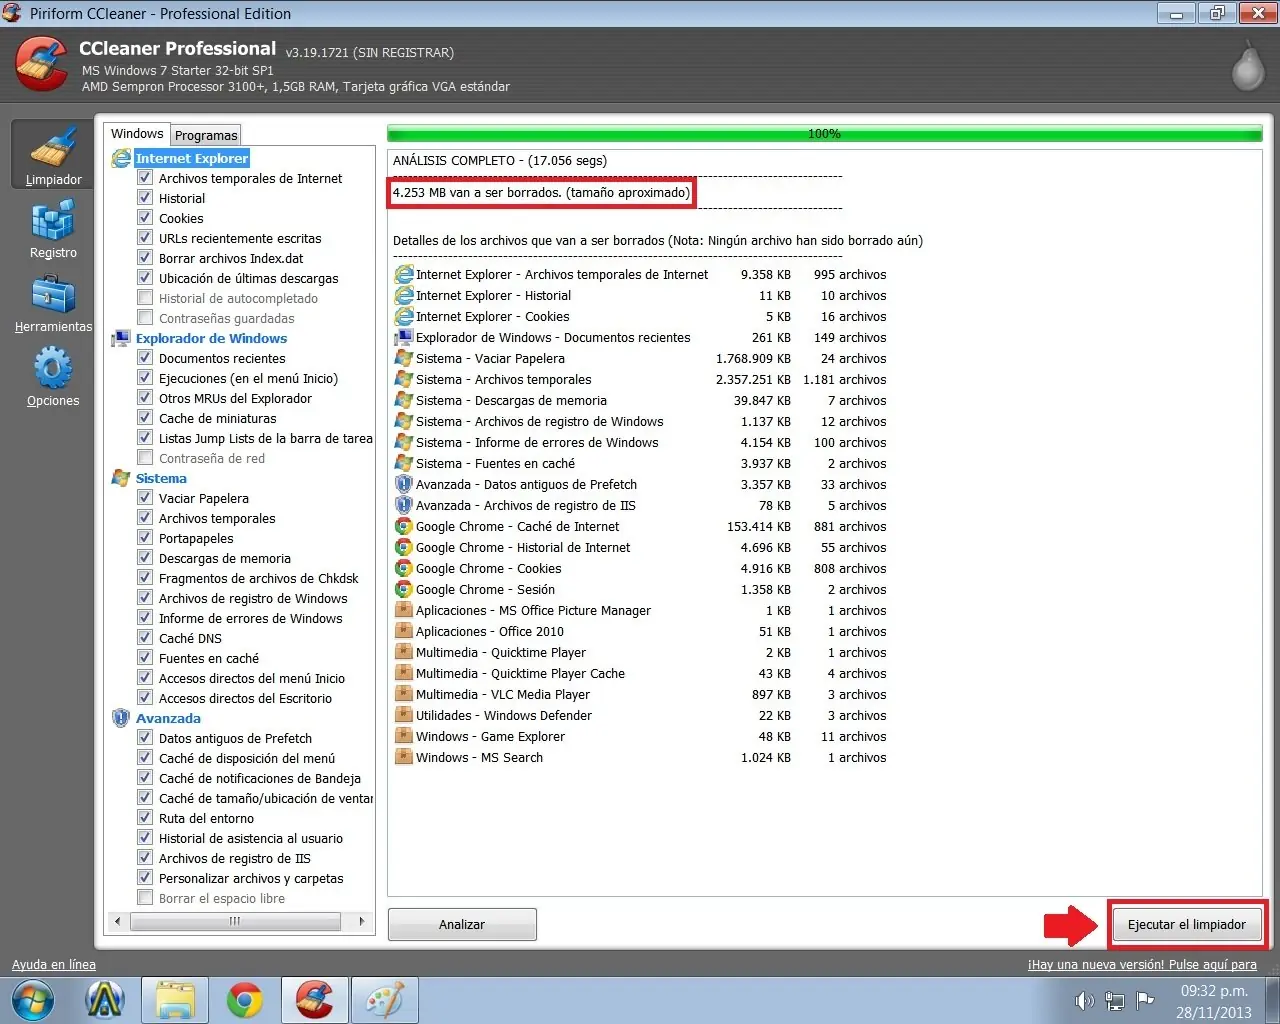Viewport: 1280px width, 1024px height.
Task: Click the CCleaner logo in the header
Action: coord(42,64)
